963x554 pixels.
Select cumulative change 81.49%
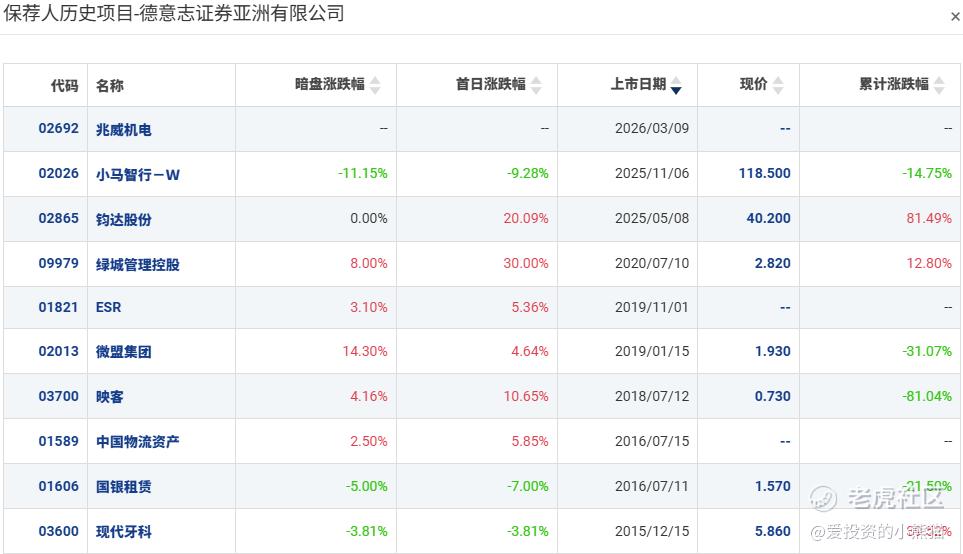(929, 218)
